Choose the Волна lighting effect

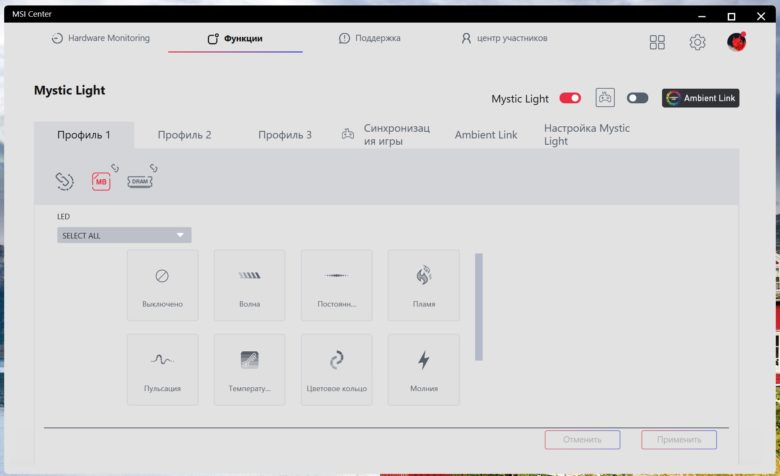[250, 285]
